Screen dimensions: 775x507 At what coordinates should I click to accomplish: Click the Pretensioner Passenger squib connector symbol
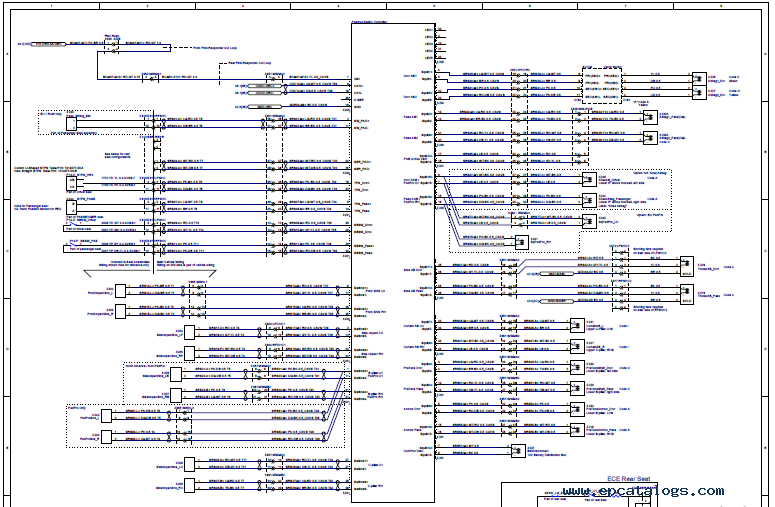(x=577, y=388)
